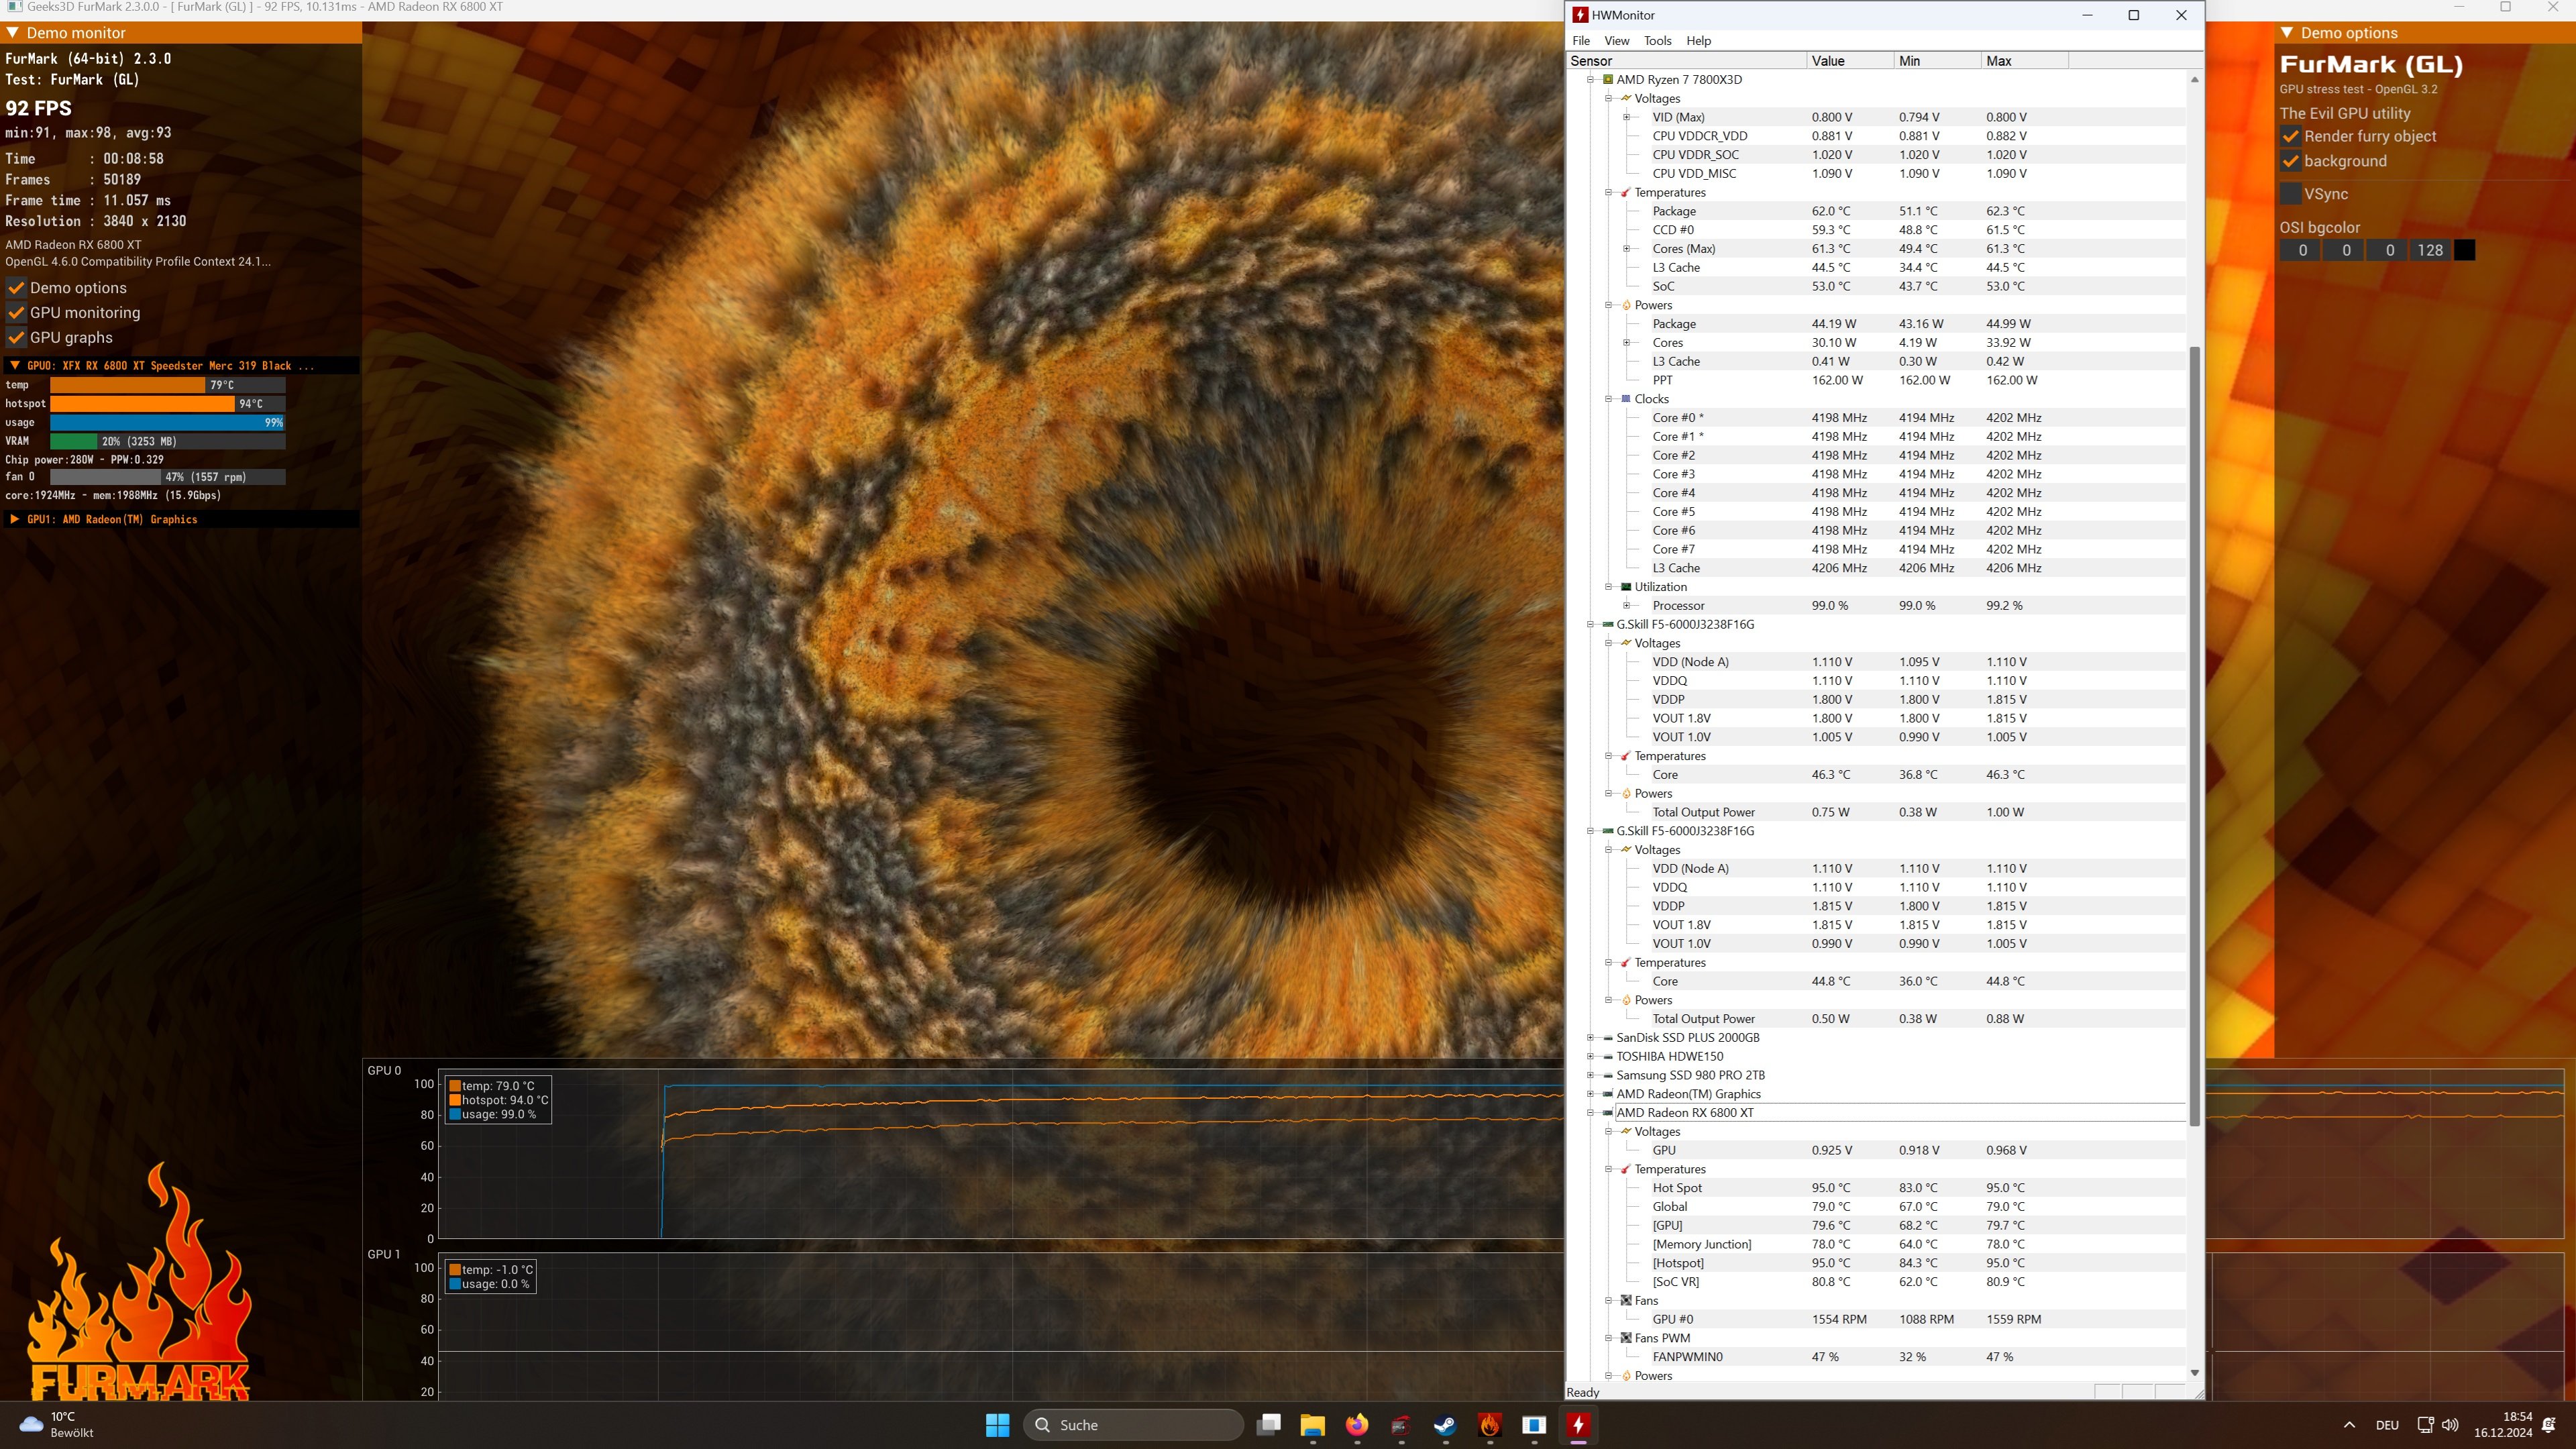The image size is (2576, 1449).
Task: Collapse the AMD Ryzen 7 7800X3D tree node
Action: click(1590, 80)
